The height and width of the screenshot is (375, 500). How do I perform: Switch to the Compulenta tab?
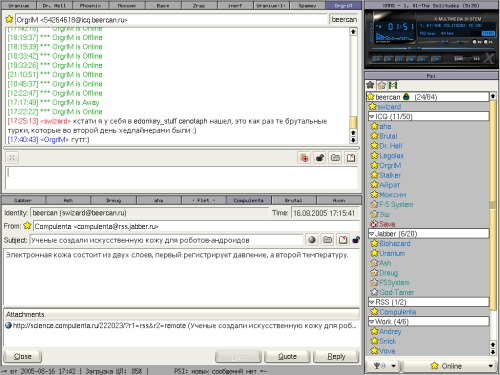tap(249, 200)
